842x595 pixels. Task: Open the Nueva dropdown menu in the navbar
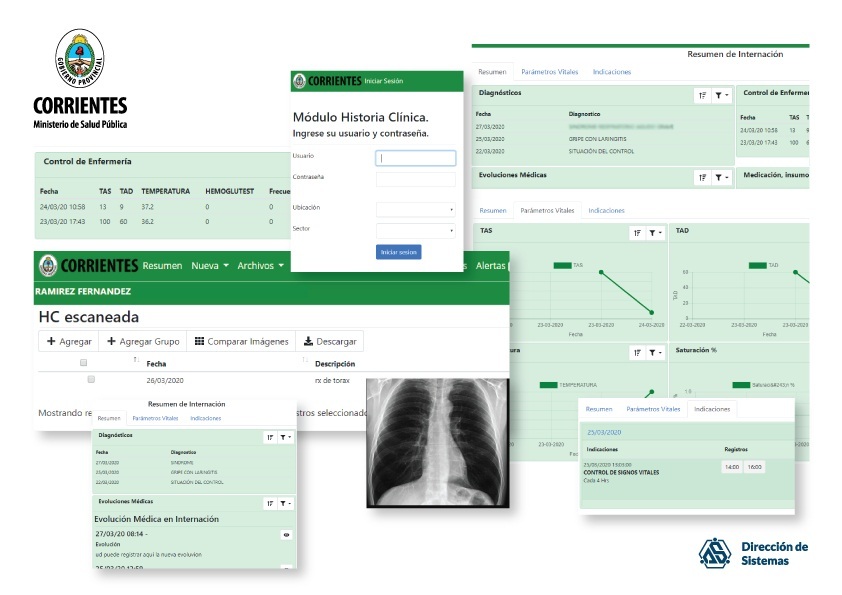coord(210,266)
